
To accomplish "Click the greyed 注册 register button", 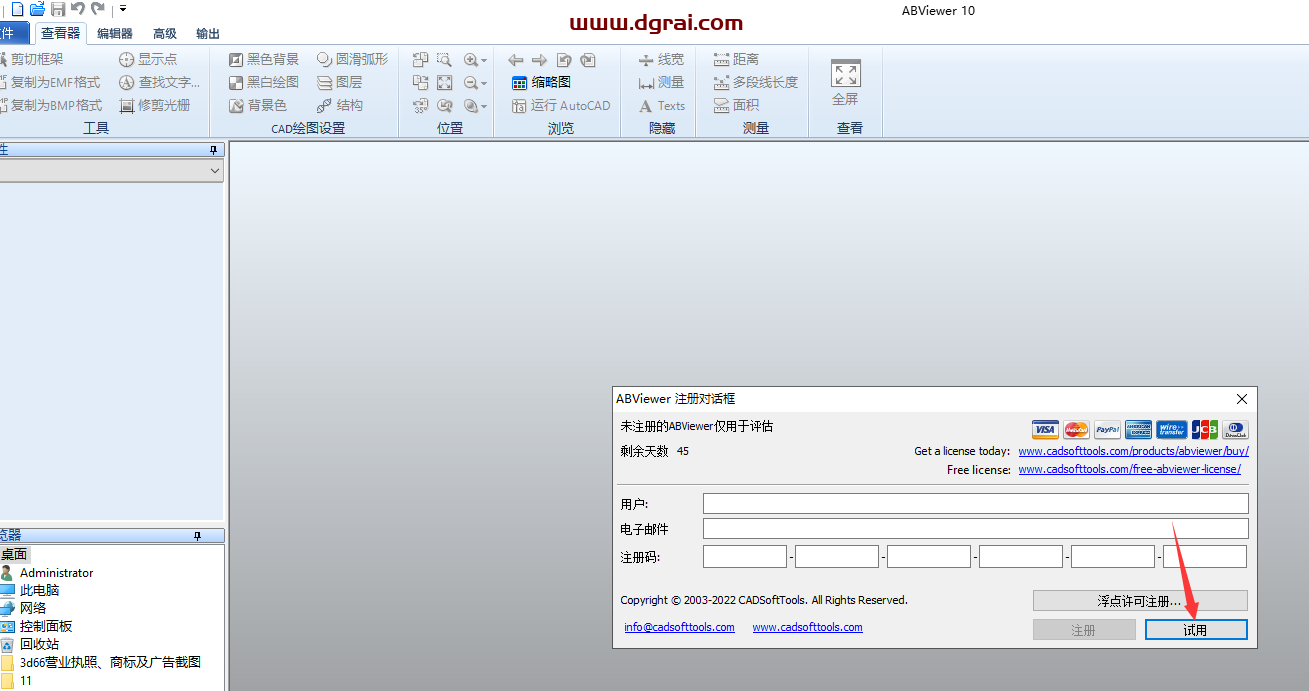I will pos(1084,630).
